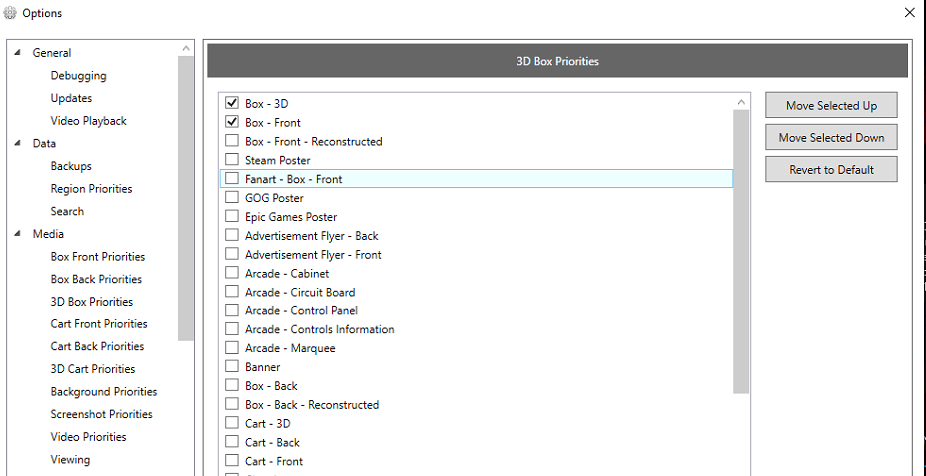Select 3D Box Priorities in sidebar

coord(92,302)
